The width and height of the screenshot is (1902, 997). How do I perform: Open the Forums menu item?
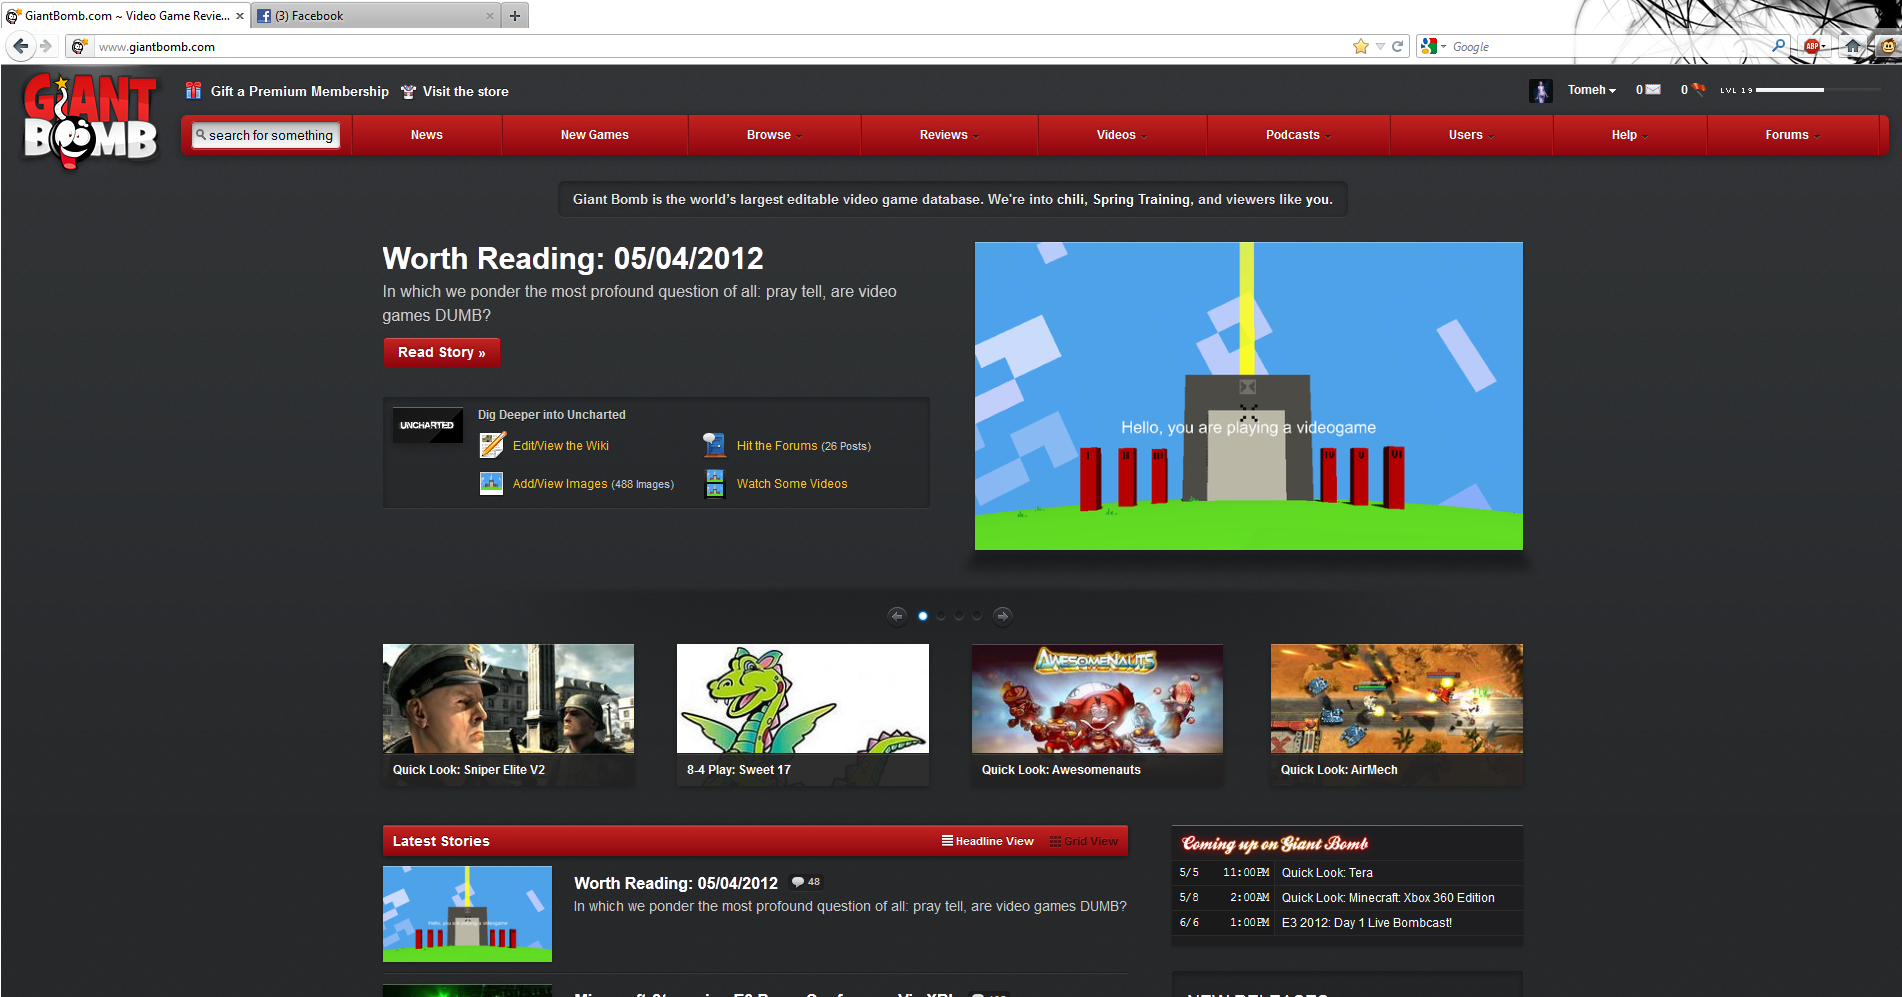[x=1792, y=135]
